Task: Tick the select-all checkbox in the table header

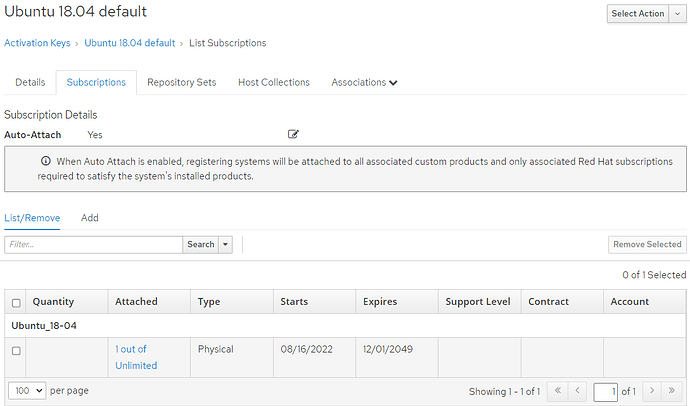Action: click(16, 303)
